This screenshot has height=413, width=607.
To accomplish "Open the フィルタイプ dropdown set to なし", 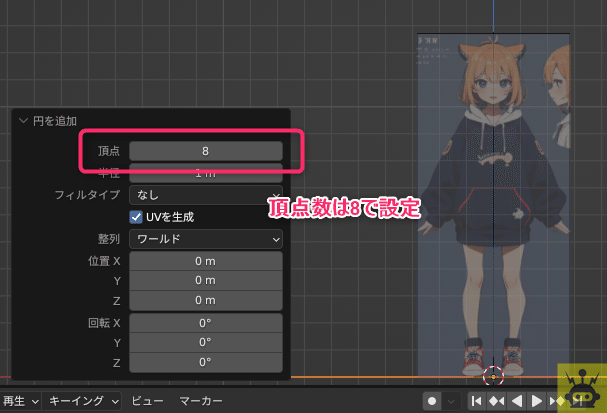I will 206,195.
